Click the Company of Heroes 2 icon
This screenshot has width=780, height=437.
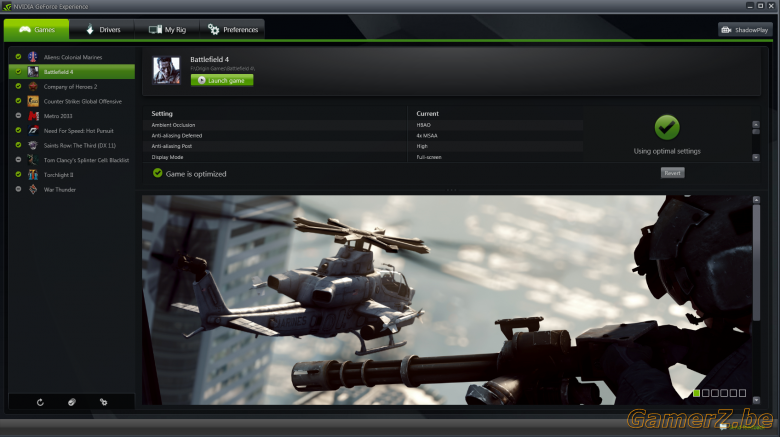pos(33,86)
